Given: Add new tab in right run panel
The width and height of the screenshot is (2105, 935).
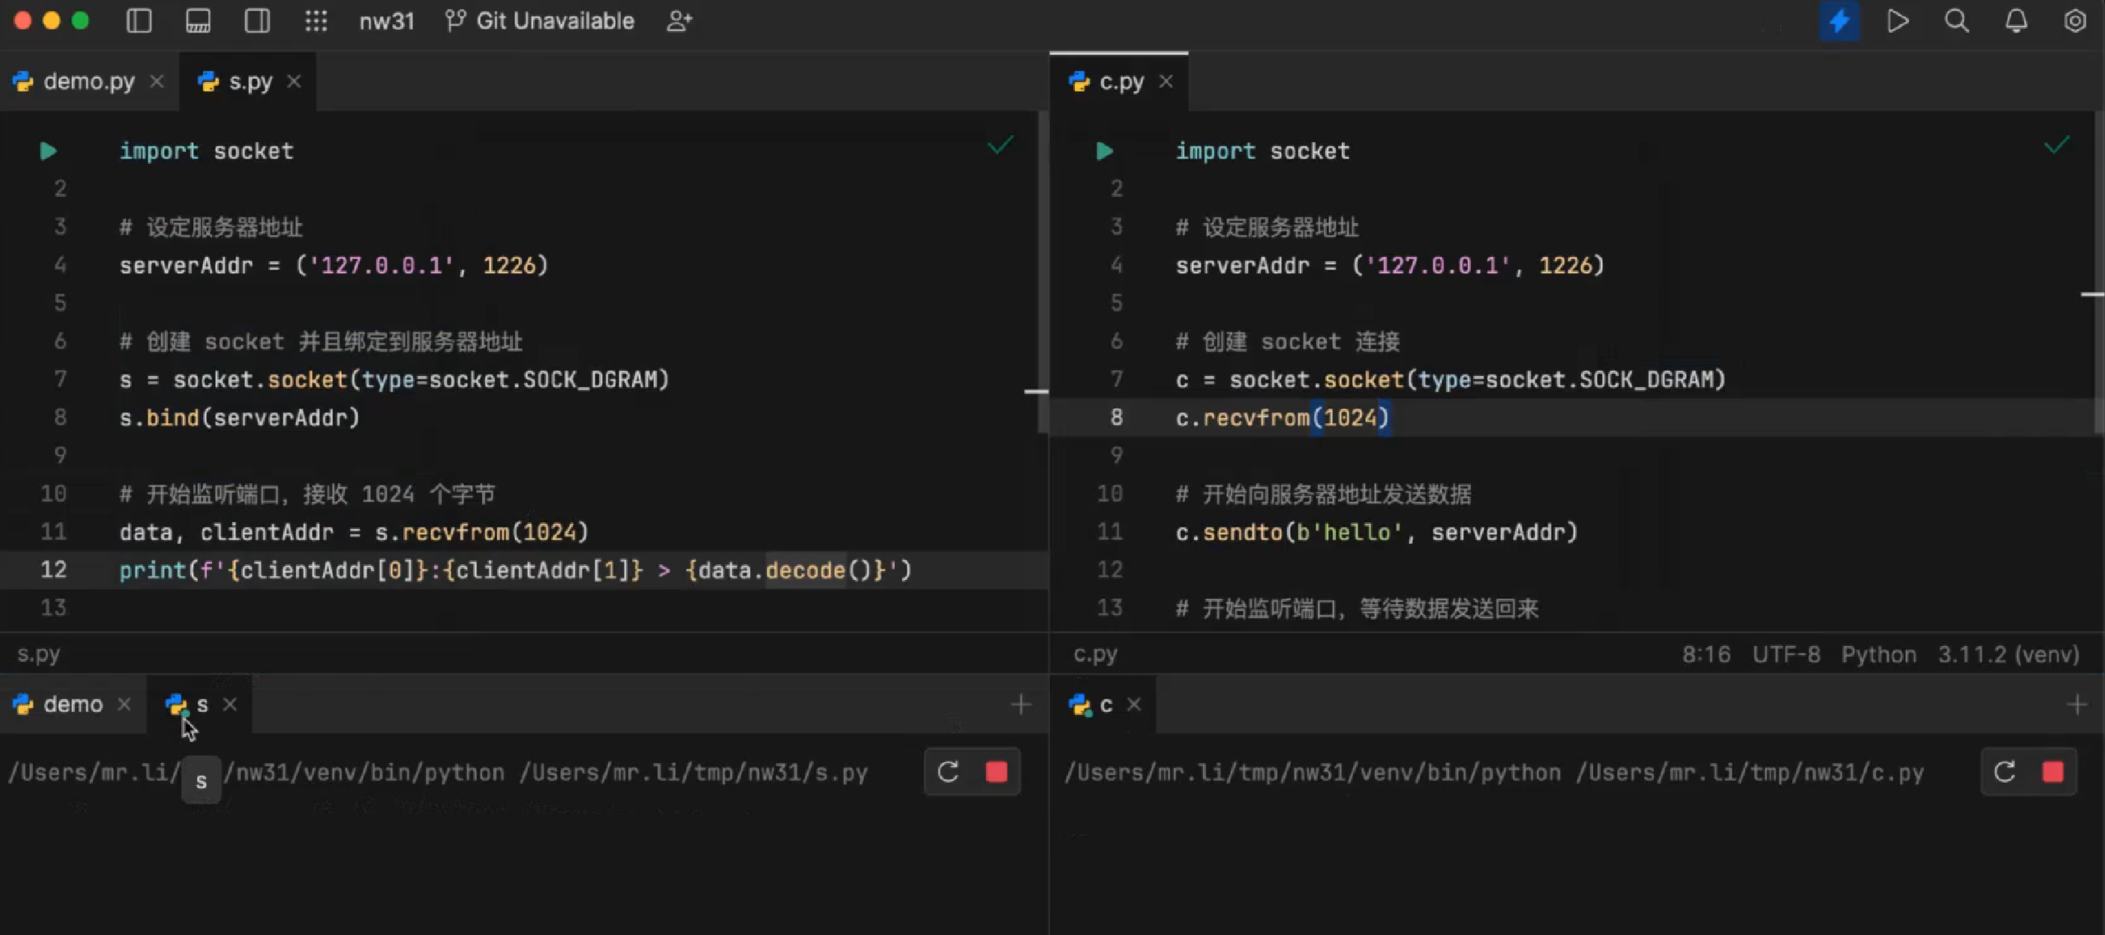Looking at the screenshot, I should [x=2077, y=705].
